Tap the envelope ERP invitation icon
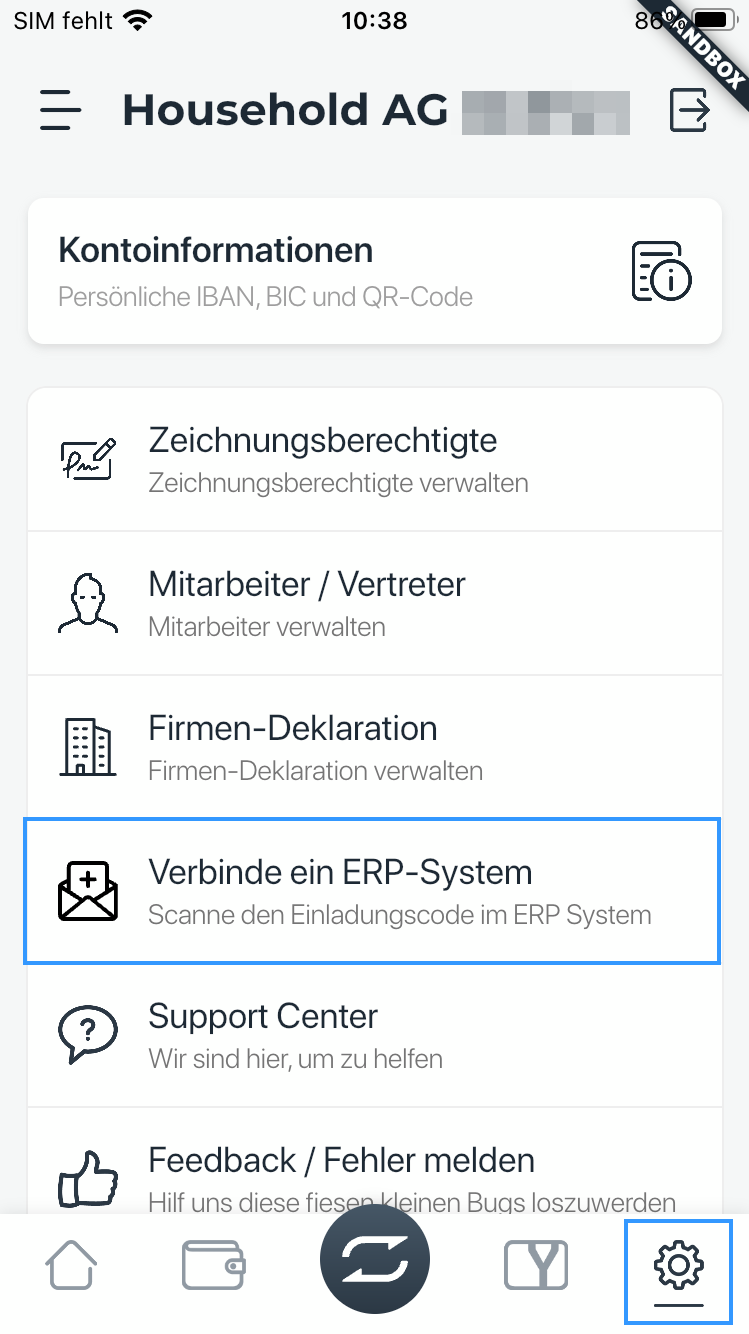 click(88, 892)
